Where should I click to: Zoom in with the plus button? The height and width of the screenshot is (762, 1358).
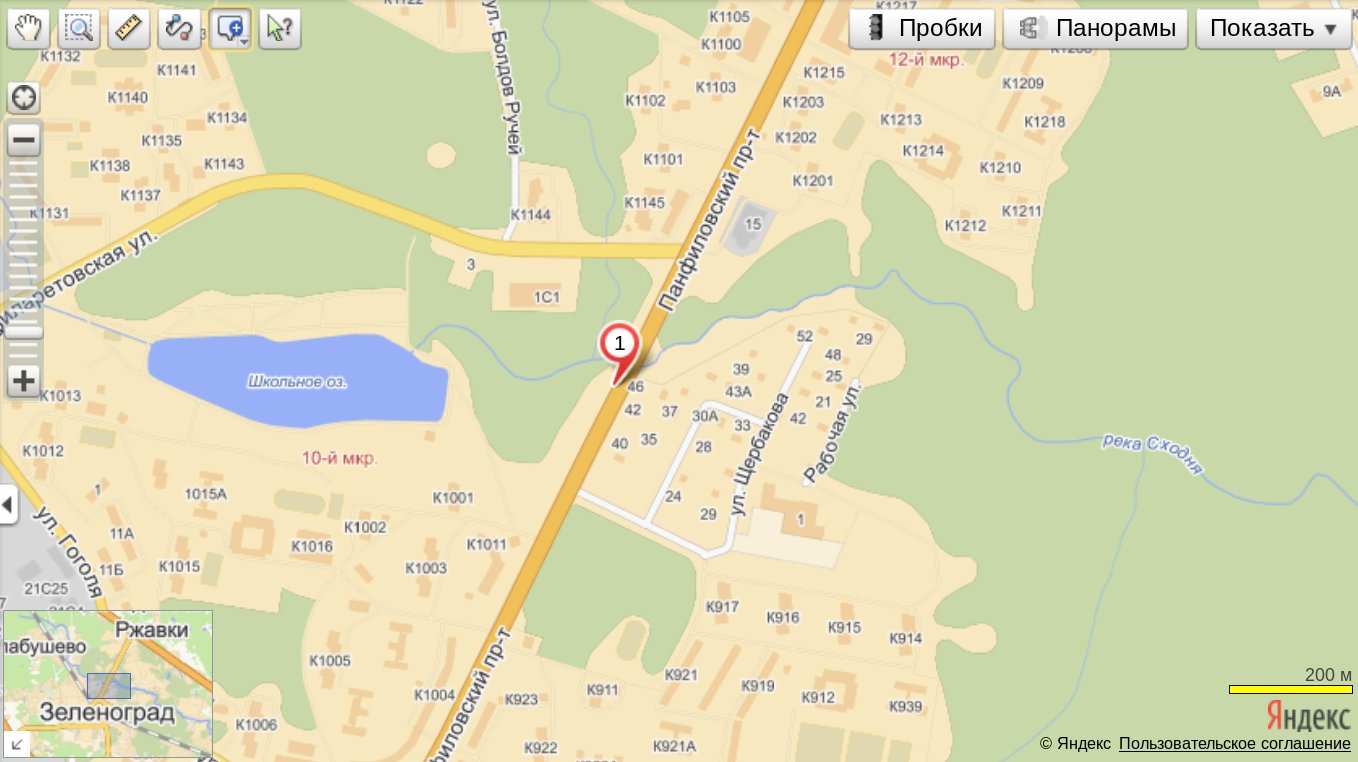click(x=23, y=381)
